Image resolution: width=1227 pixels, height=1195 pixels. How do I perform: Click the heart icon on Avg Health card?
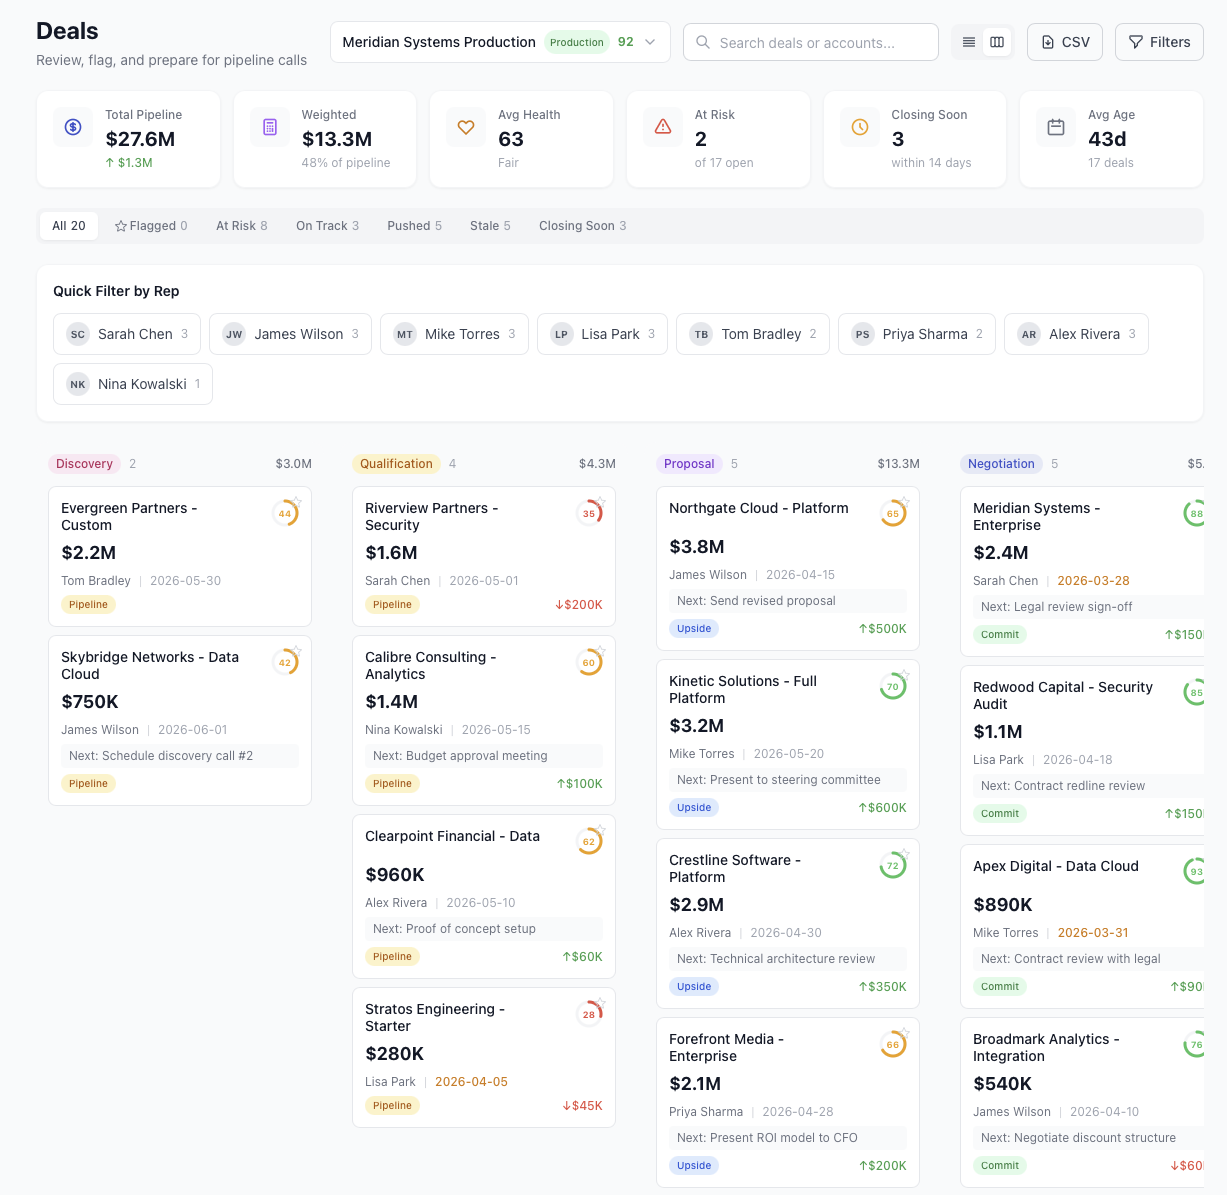[465, 126]
